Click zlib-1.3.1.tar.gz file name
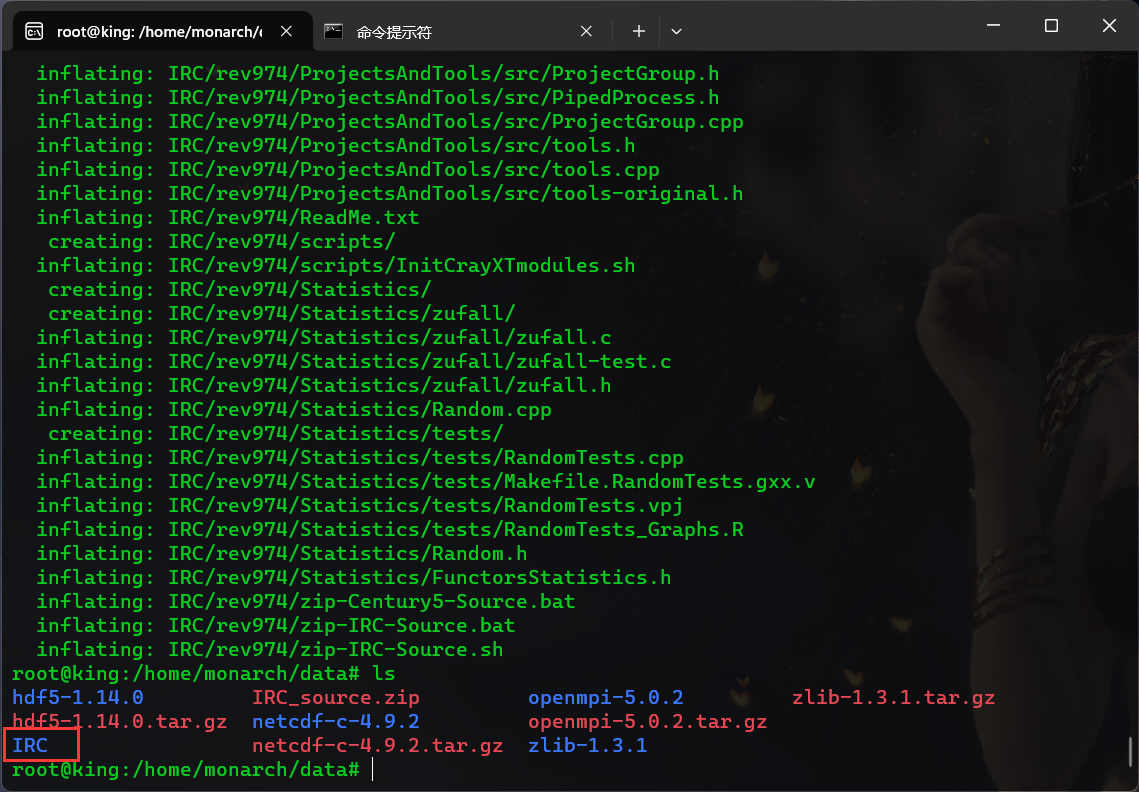Viewport: 1139px width, 792px height. 893,698
